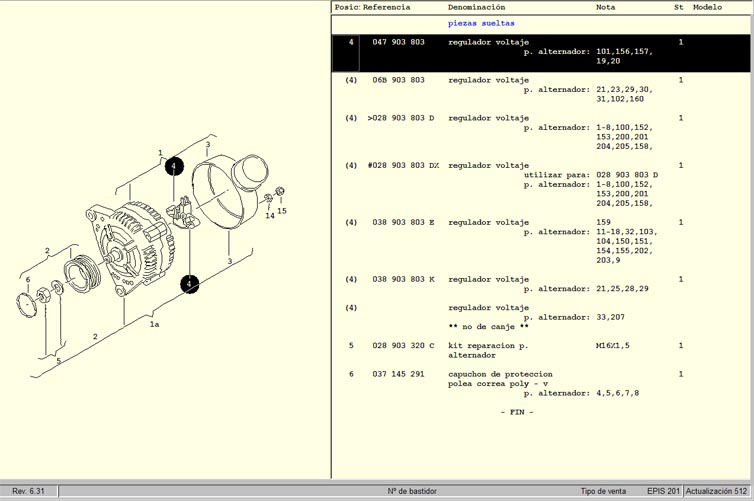Image resolution: width=754 pixels, height=501 pixels.
Task: Click the Tipo de venta status entry
Action: (603, 491)
